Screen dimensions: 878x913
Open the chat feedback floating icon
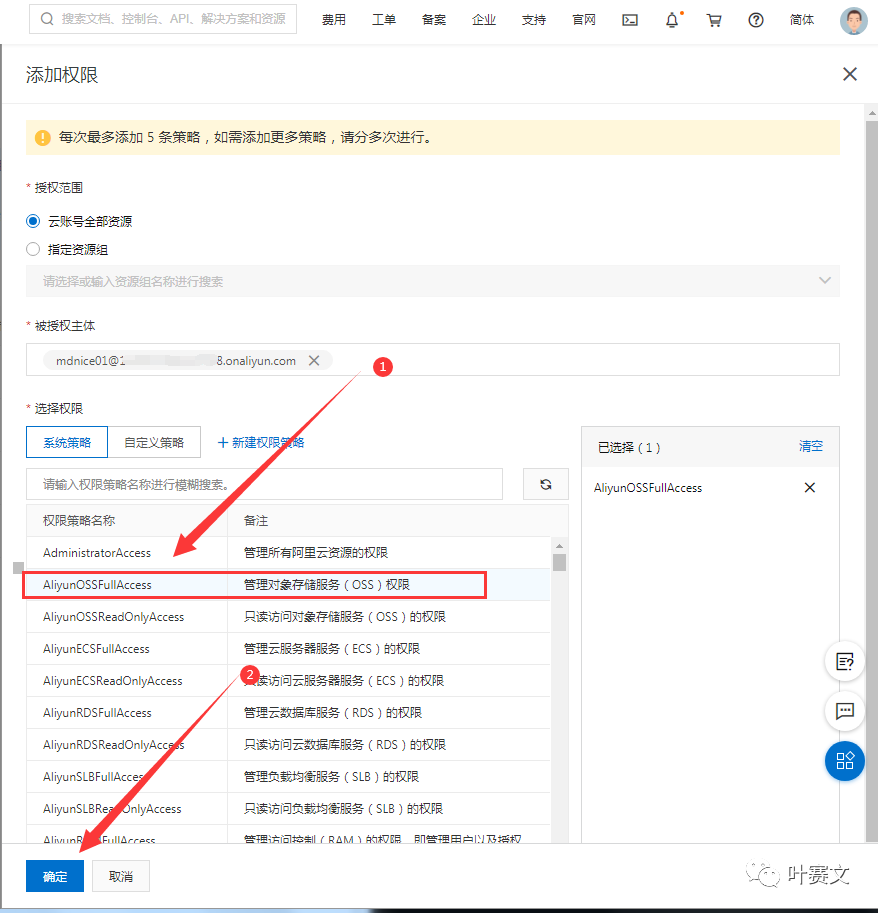tap(844, 711)
